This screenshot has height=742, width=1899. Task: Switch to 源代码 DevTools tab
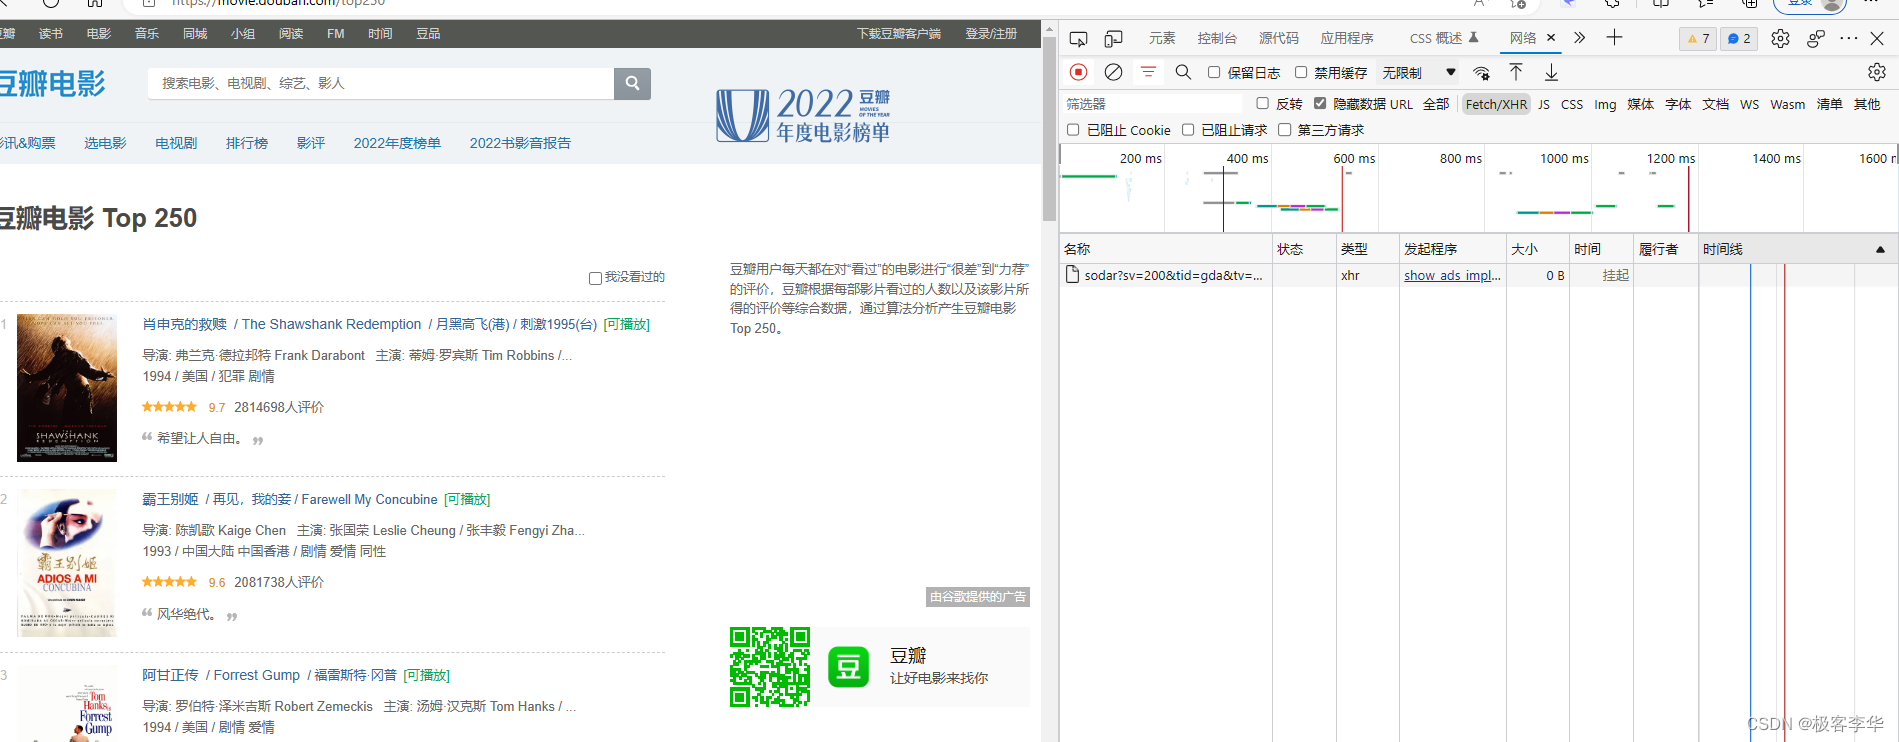1279,38
